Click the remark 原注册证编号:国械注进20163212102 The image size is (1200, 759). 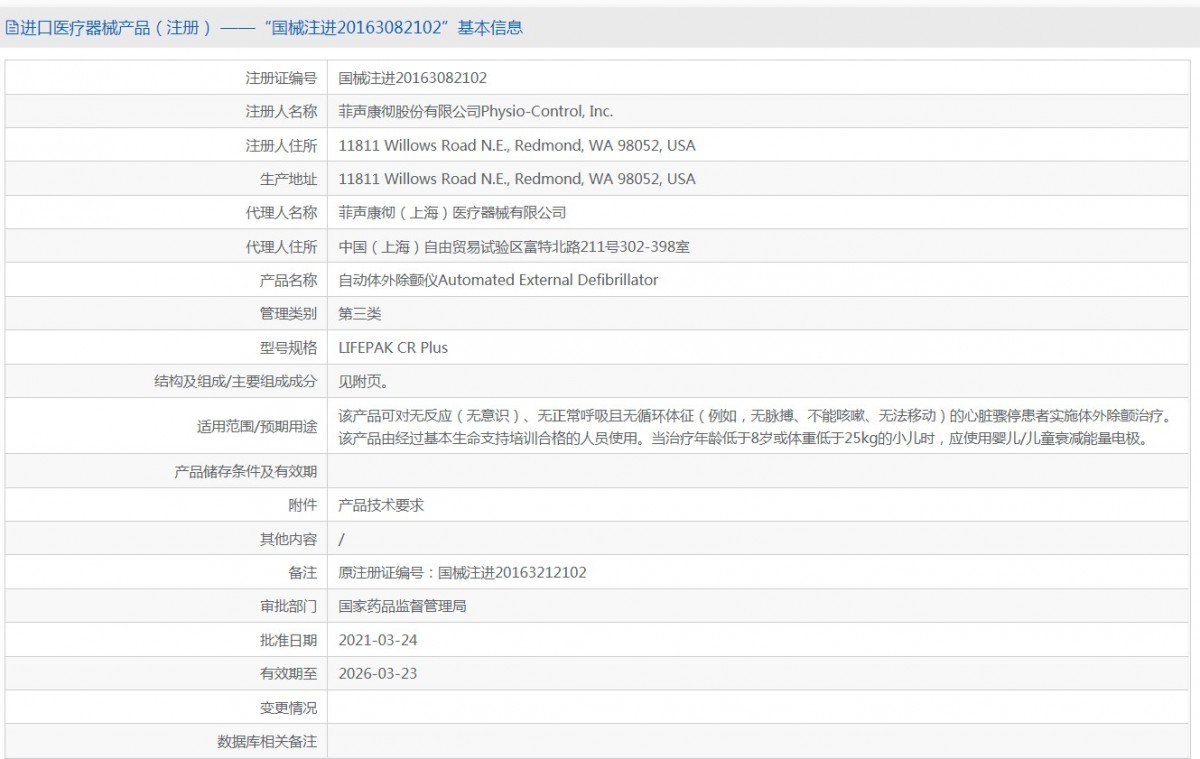tap(463, 573)
